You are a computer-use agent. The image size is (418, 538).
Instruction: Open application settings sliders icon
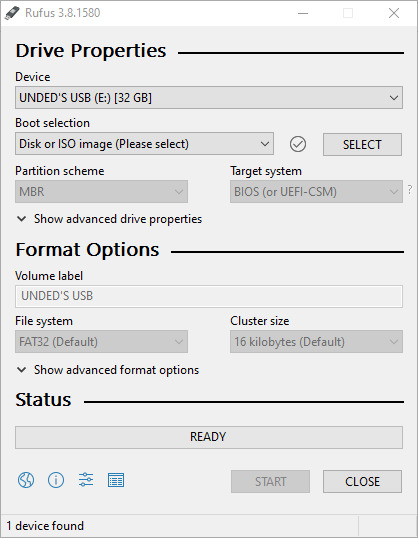click(x=86, y=480)
